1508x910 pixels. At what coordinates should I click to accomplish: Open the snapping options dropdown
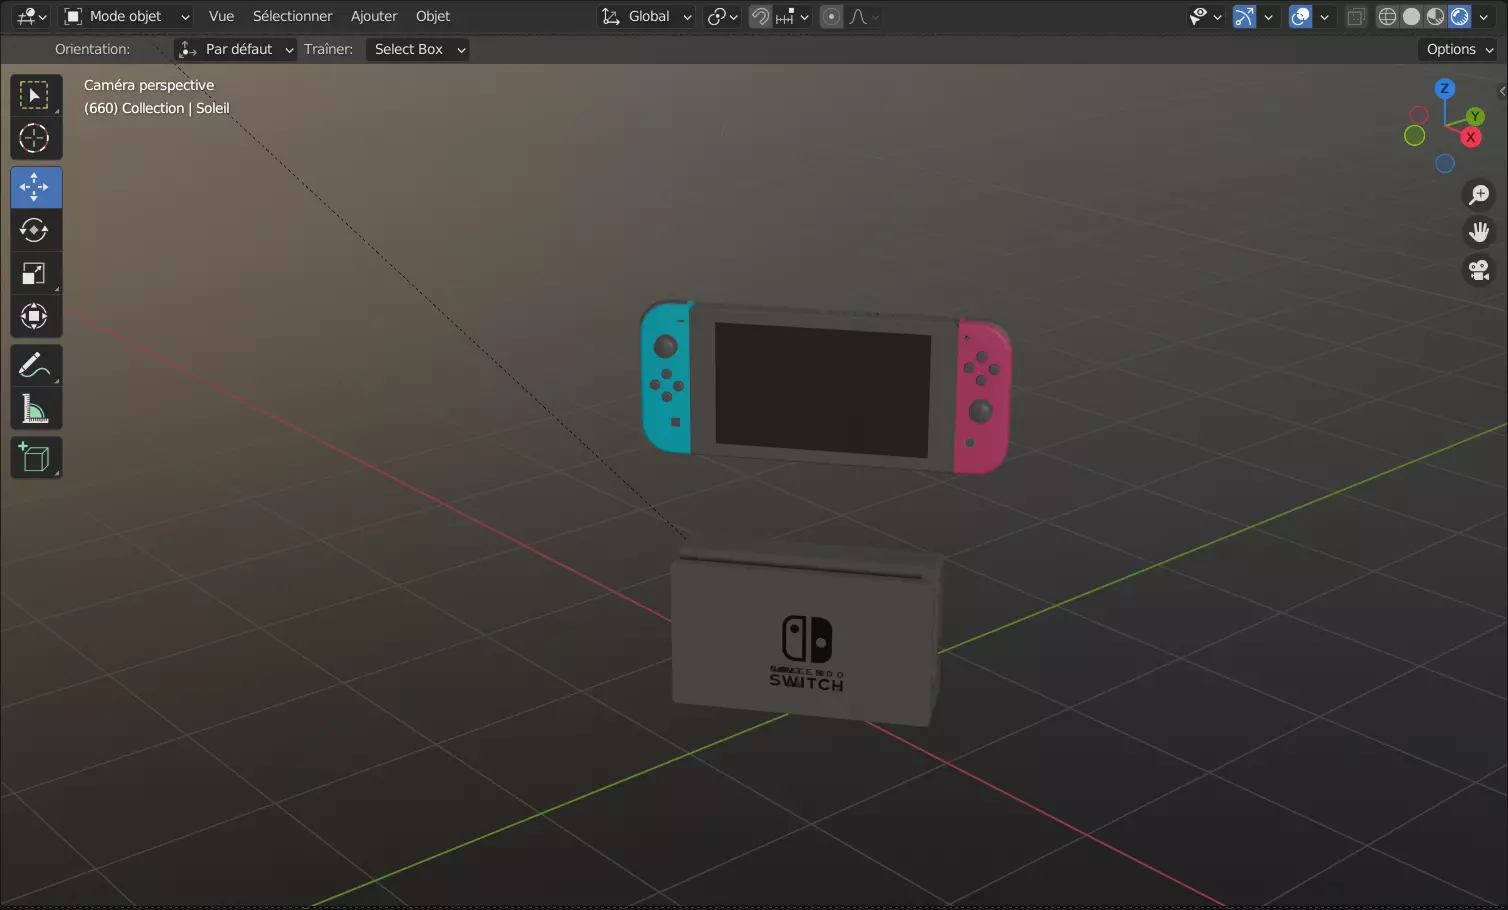pos(793,17)
